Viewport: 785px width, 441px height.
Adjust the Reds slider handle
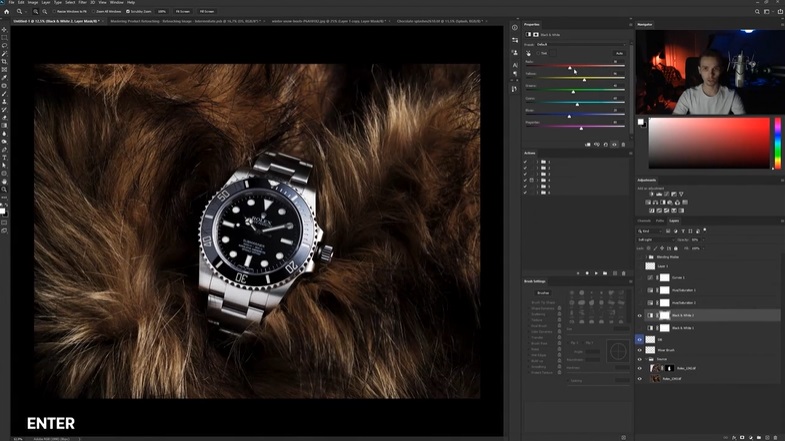click(x=570, y=68)
